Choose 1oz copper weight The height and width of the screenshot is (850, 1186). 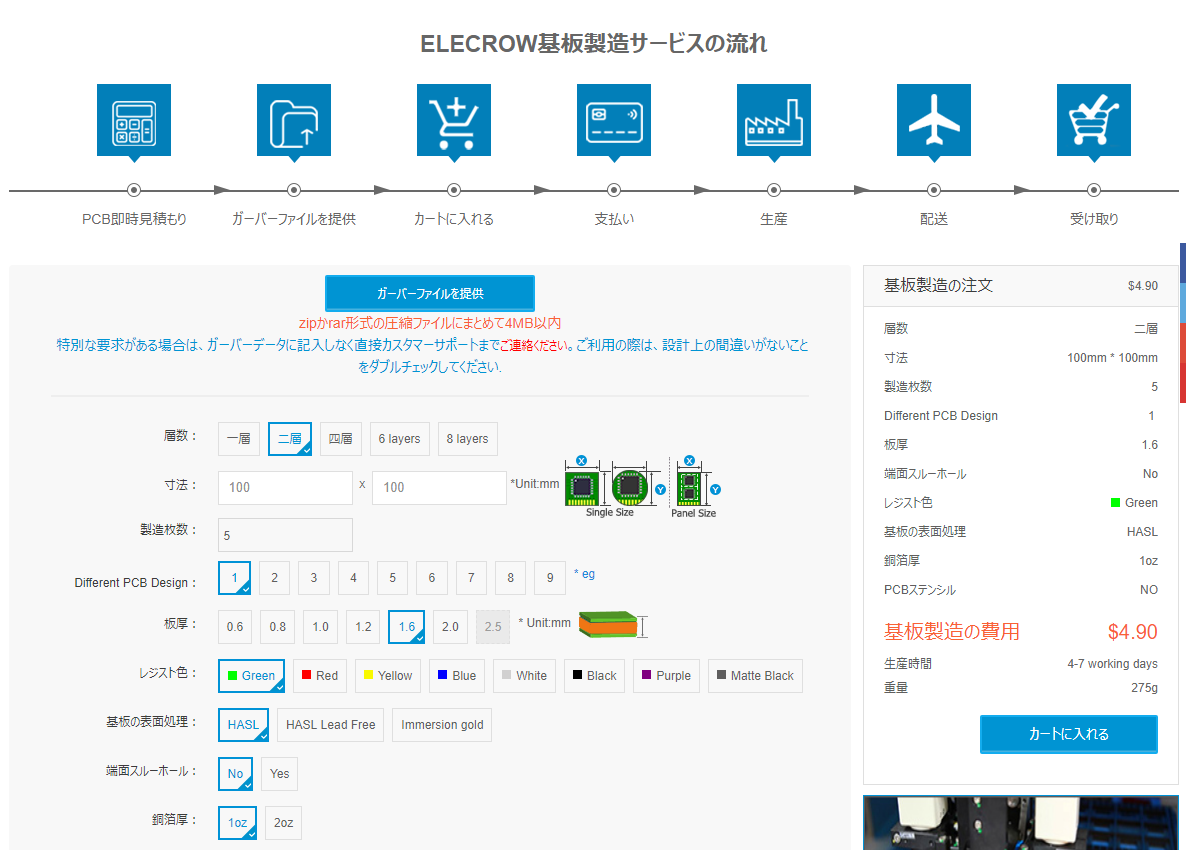tap(238, 823)
